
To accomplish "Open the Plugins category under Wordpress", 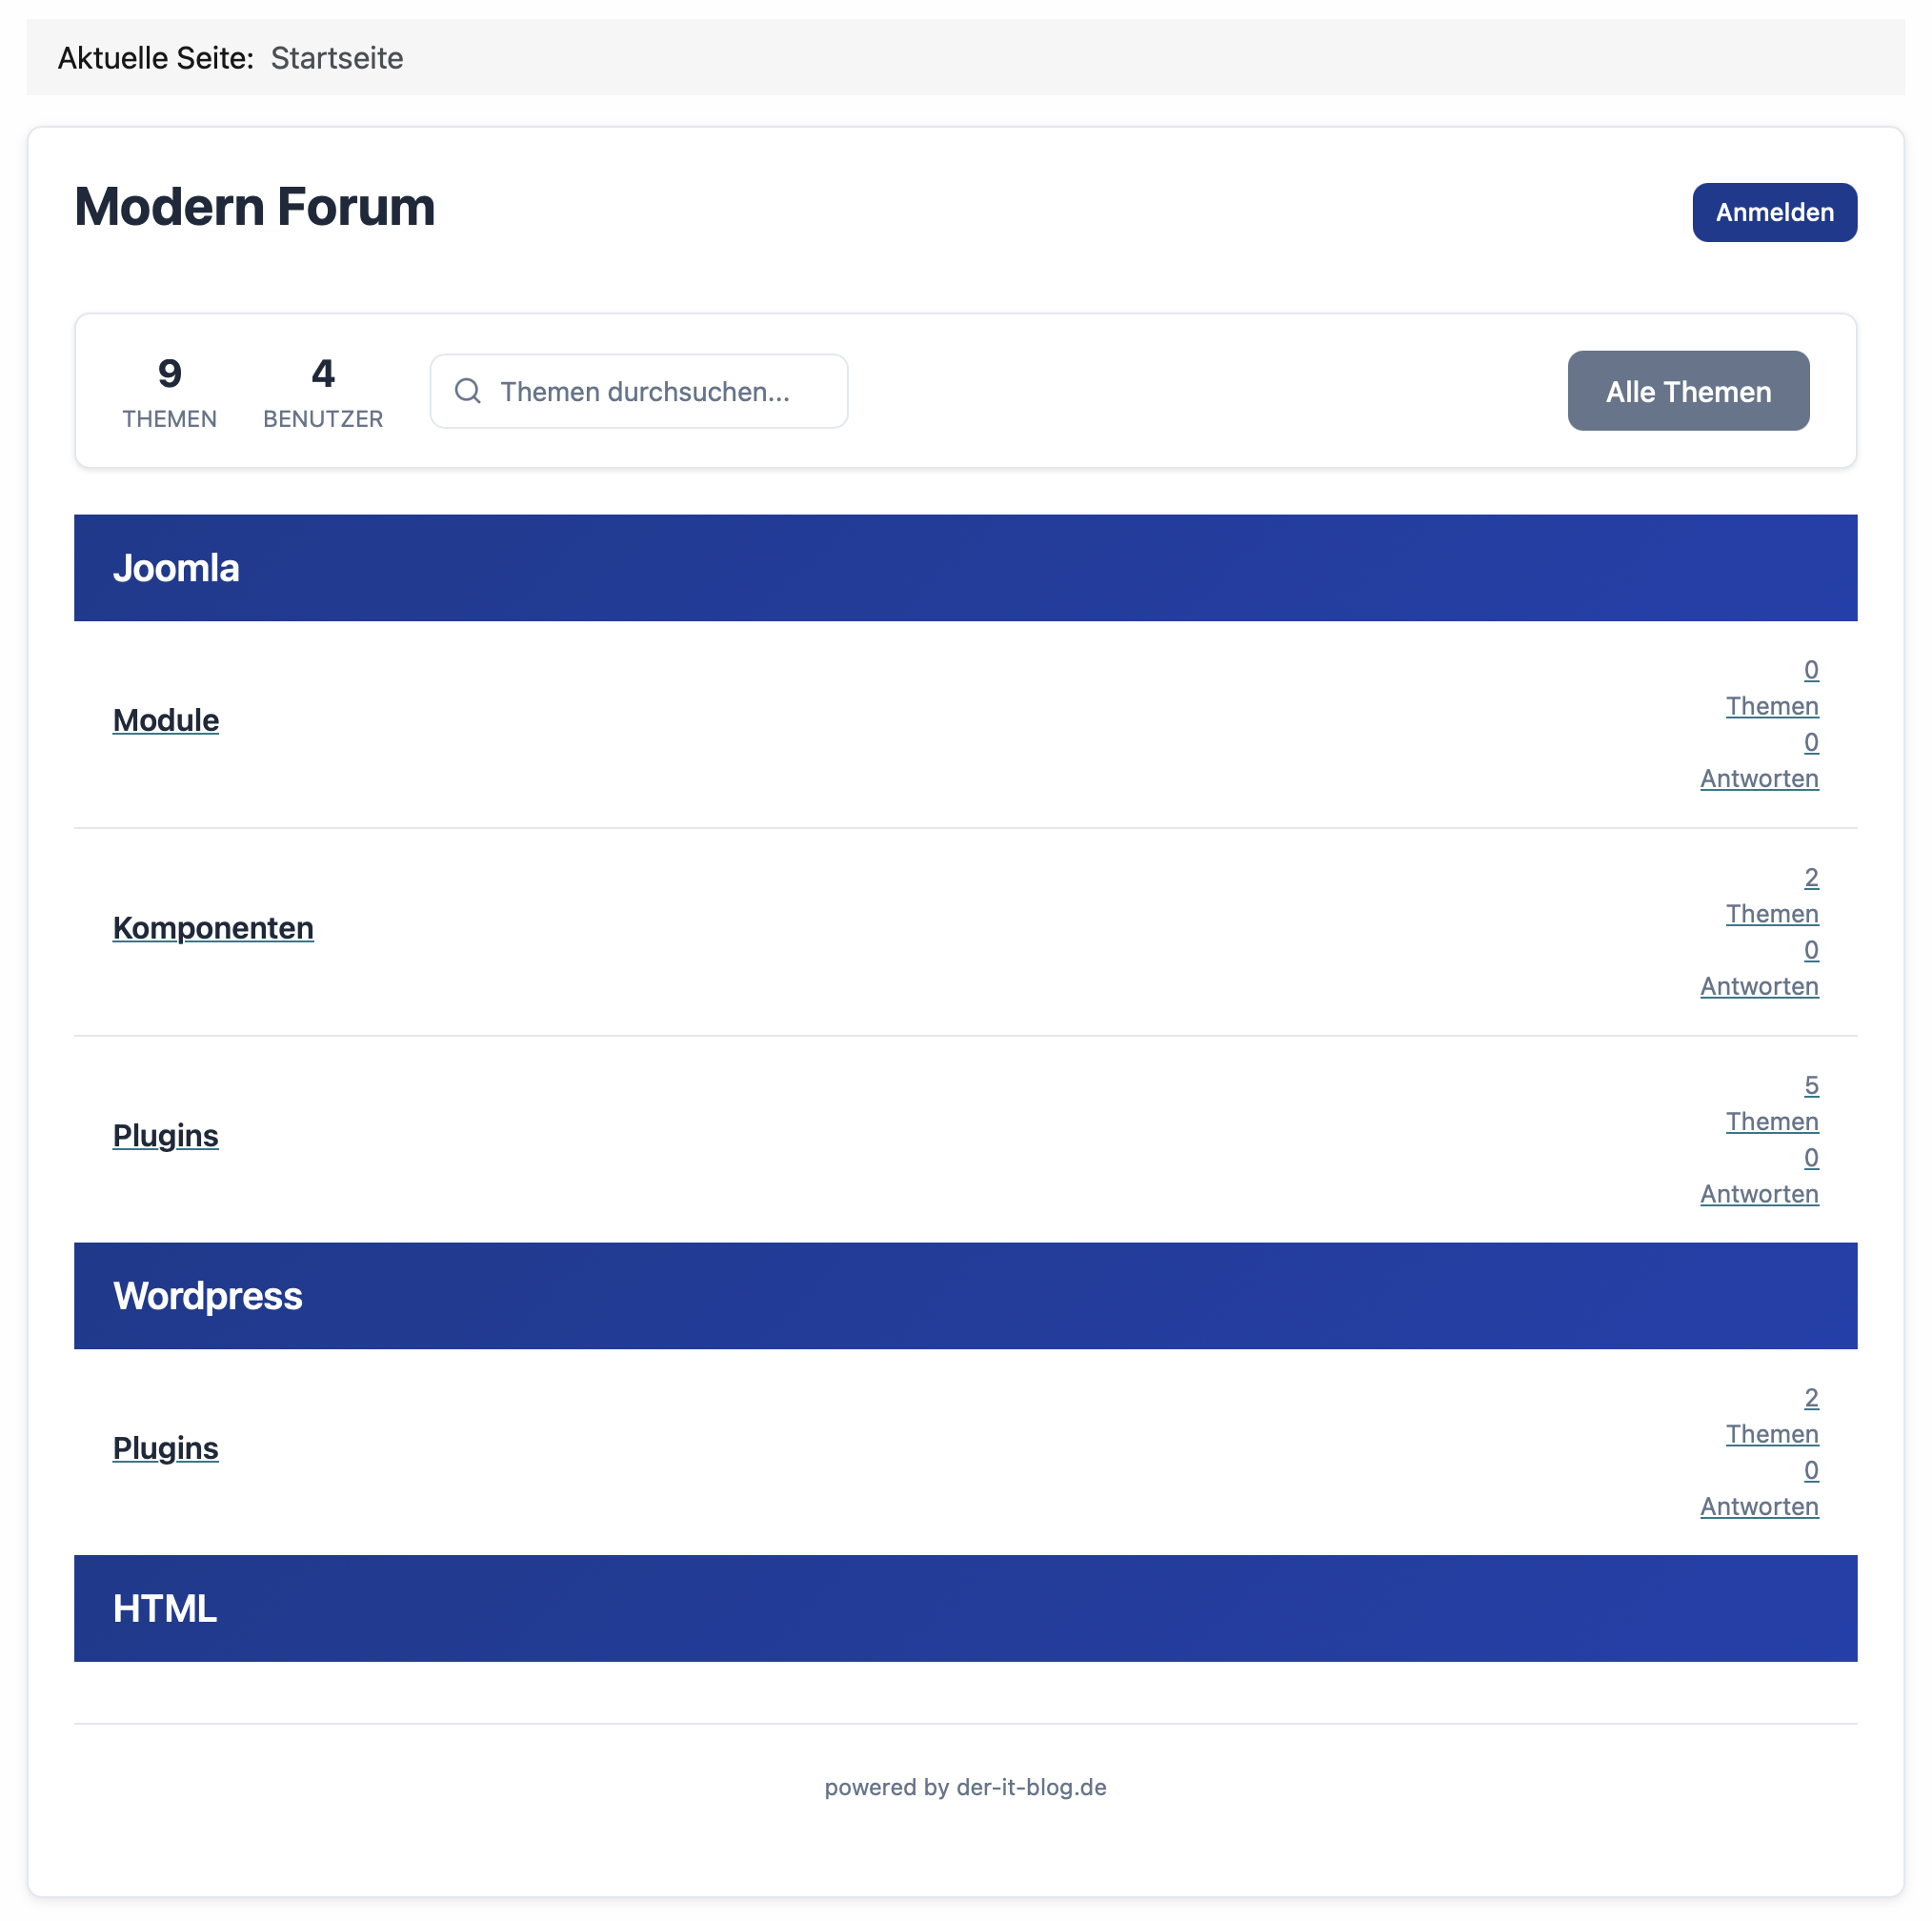I will (165, 1448).
